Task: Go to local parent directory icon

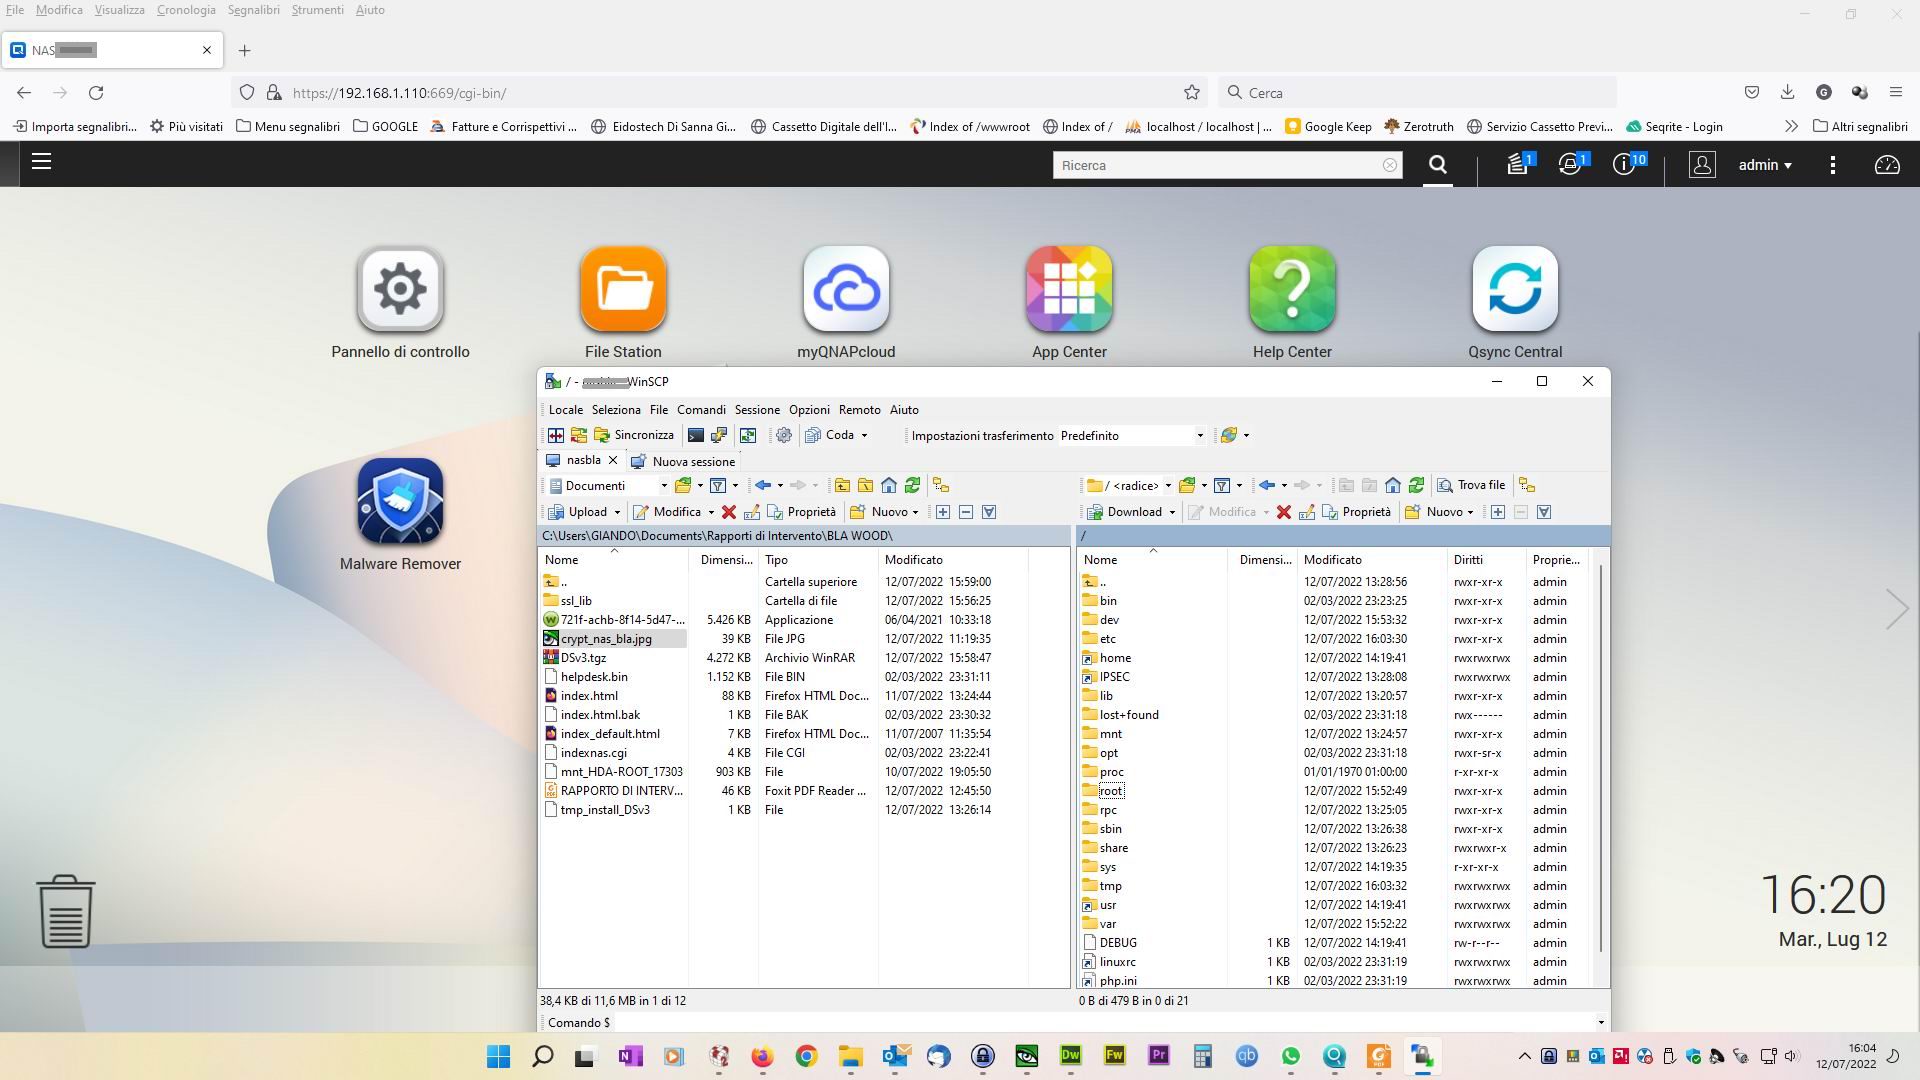Action: [x=842, y=485]
